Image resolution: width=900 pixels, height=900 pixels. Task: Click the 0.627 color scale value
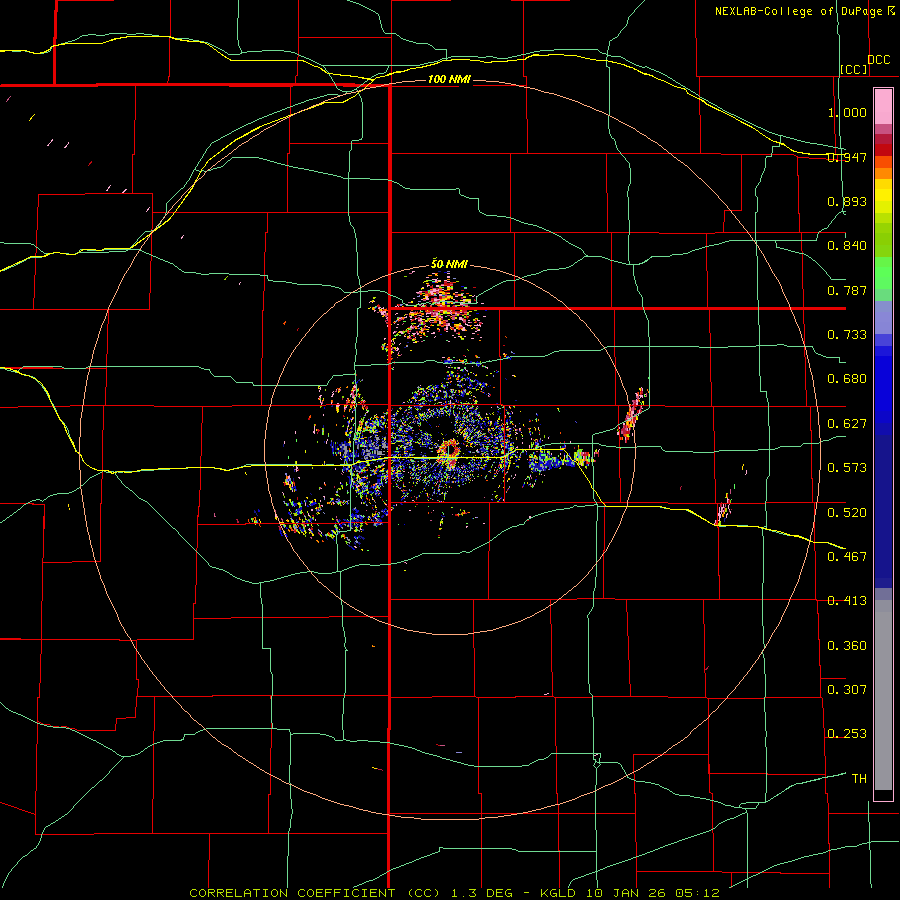847,424
